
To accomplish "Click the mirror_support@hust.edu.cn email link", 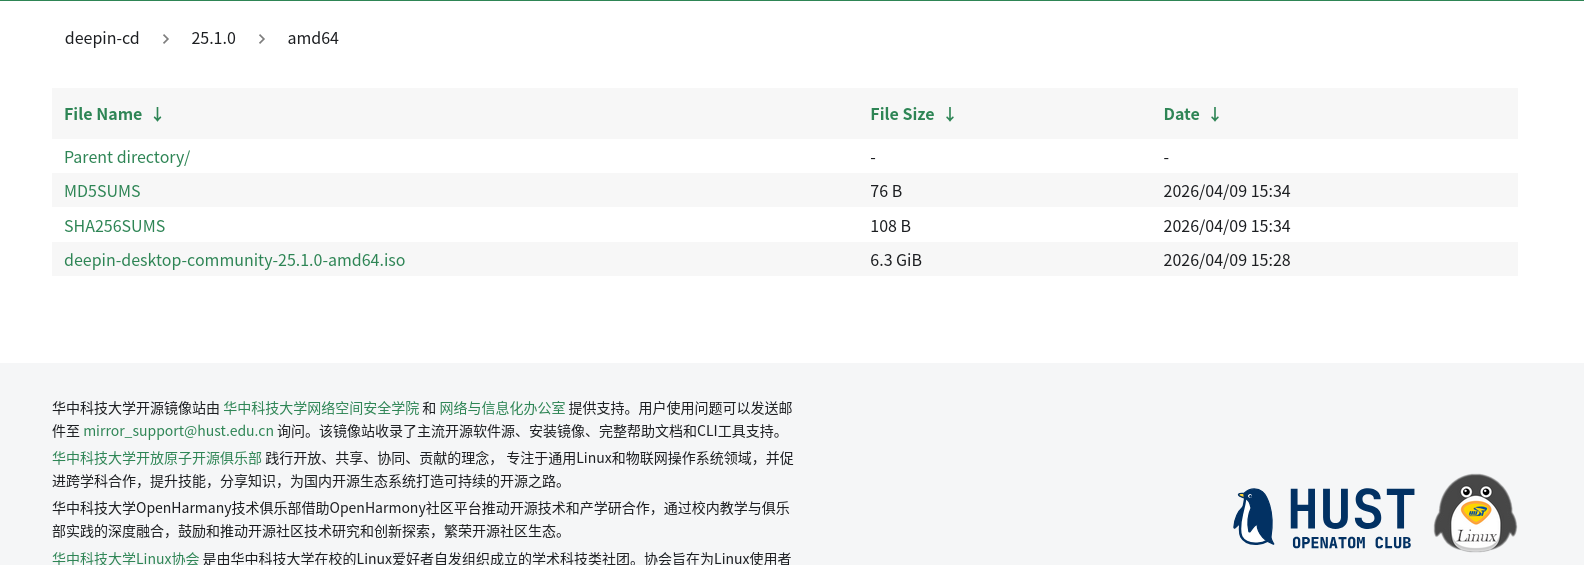I will click(178, 431).
